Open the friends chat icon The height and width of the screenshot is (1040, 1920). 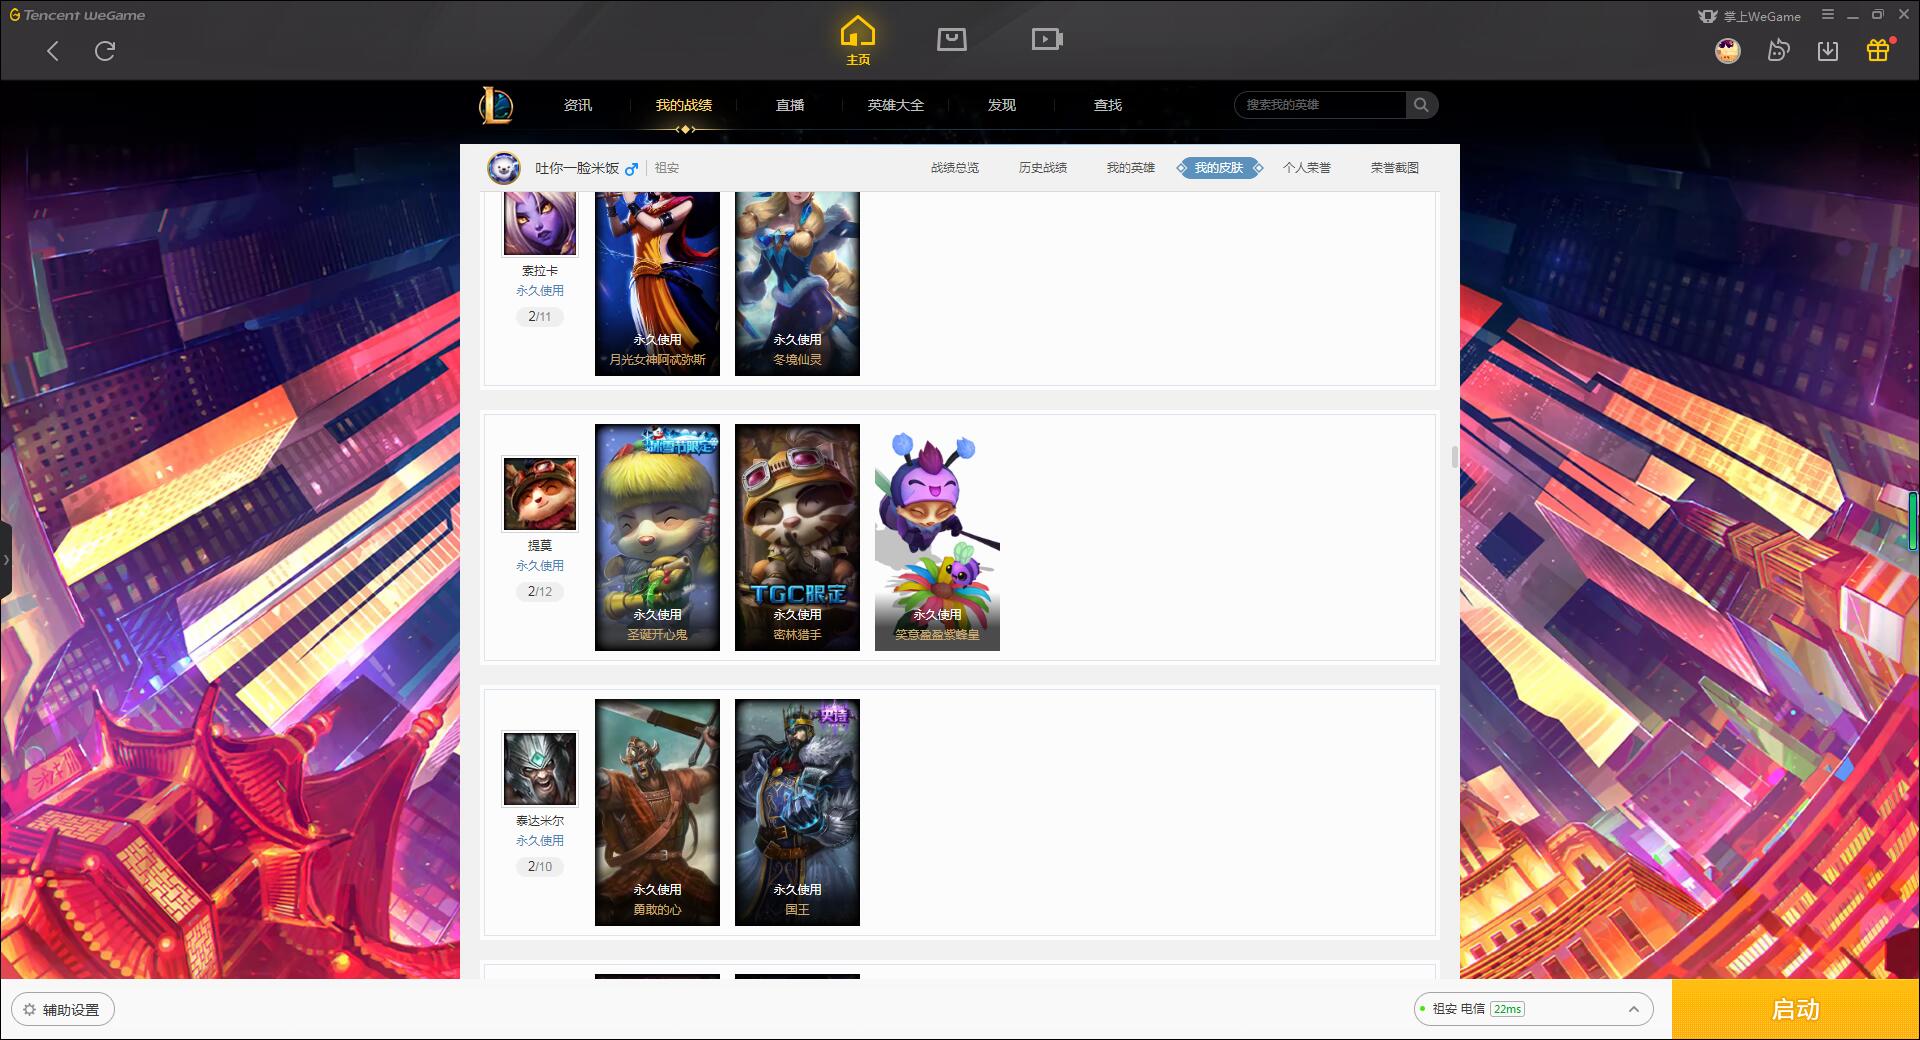tap(1778, 50)
